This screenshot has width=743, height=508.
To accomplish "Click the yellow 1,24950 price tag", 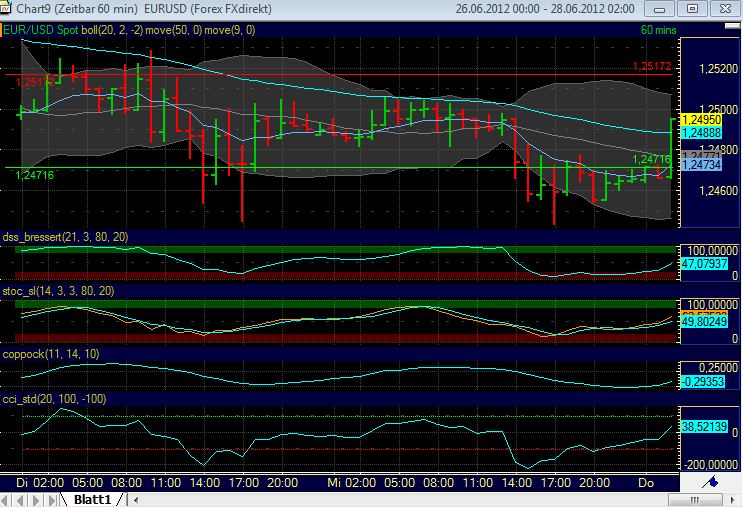I will point(702,120).
